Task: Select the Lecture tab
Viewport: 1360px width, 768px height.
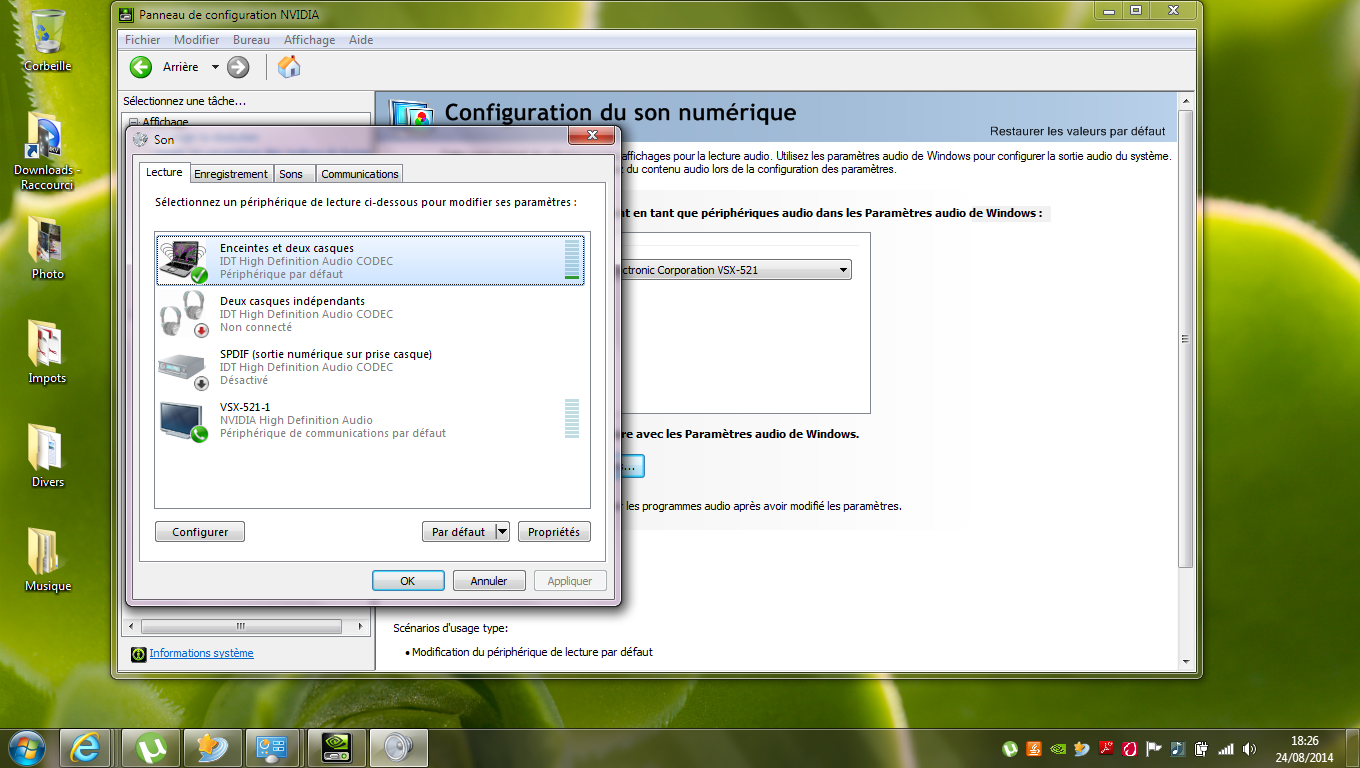Action: pos(165,172)
